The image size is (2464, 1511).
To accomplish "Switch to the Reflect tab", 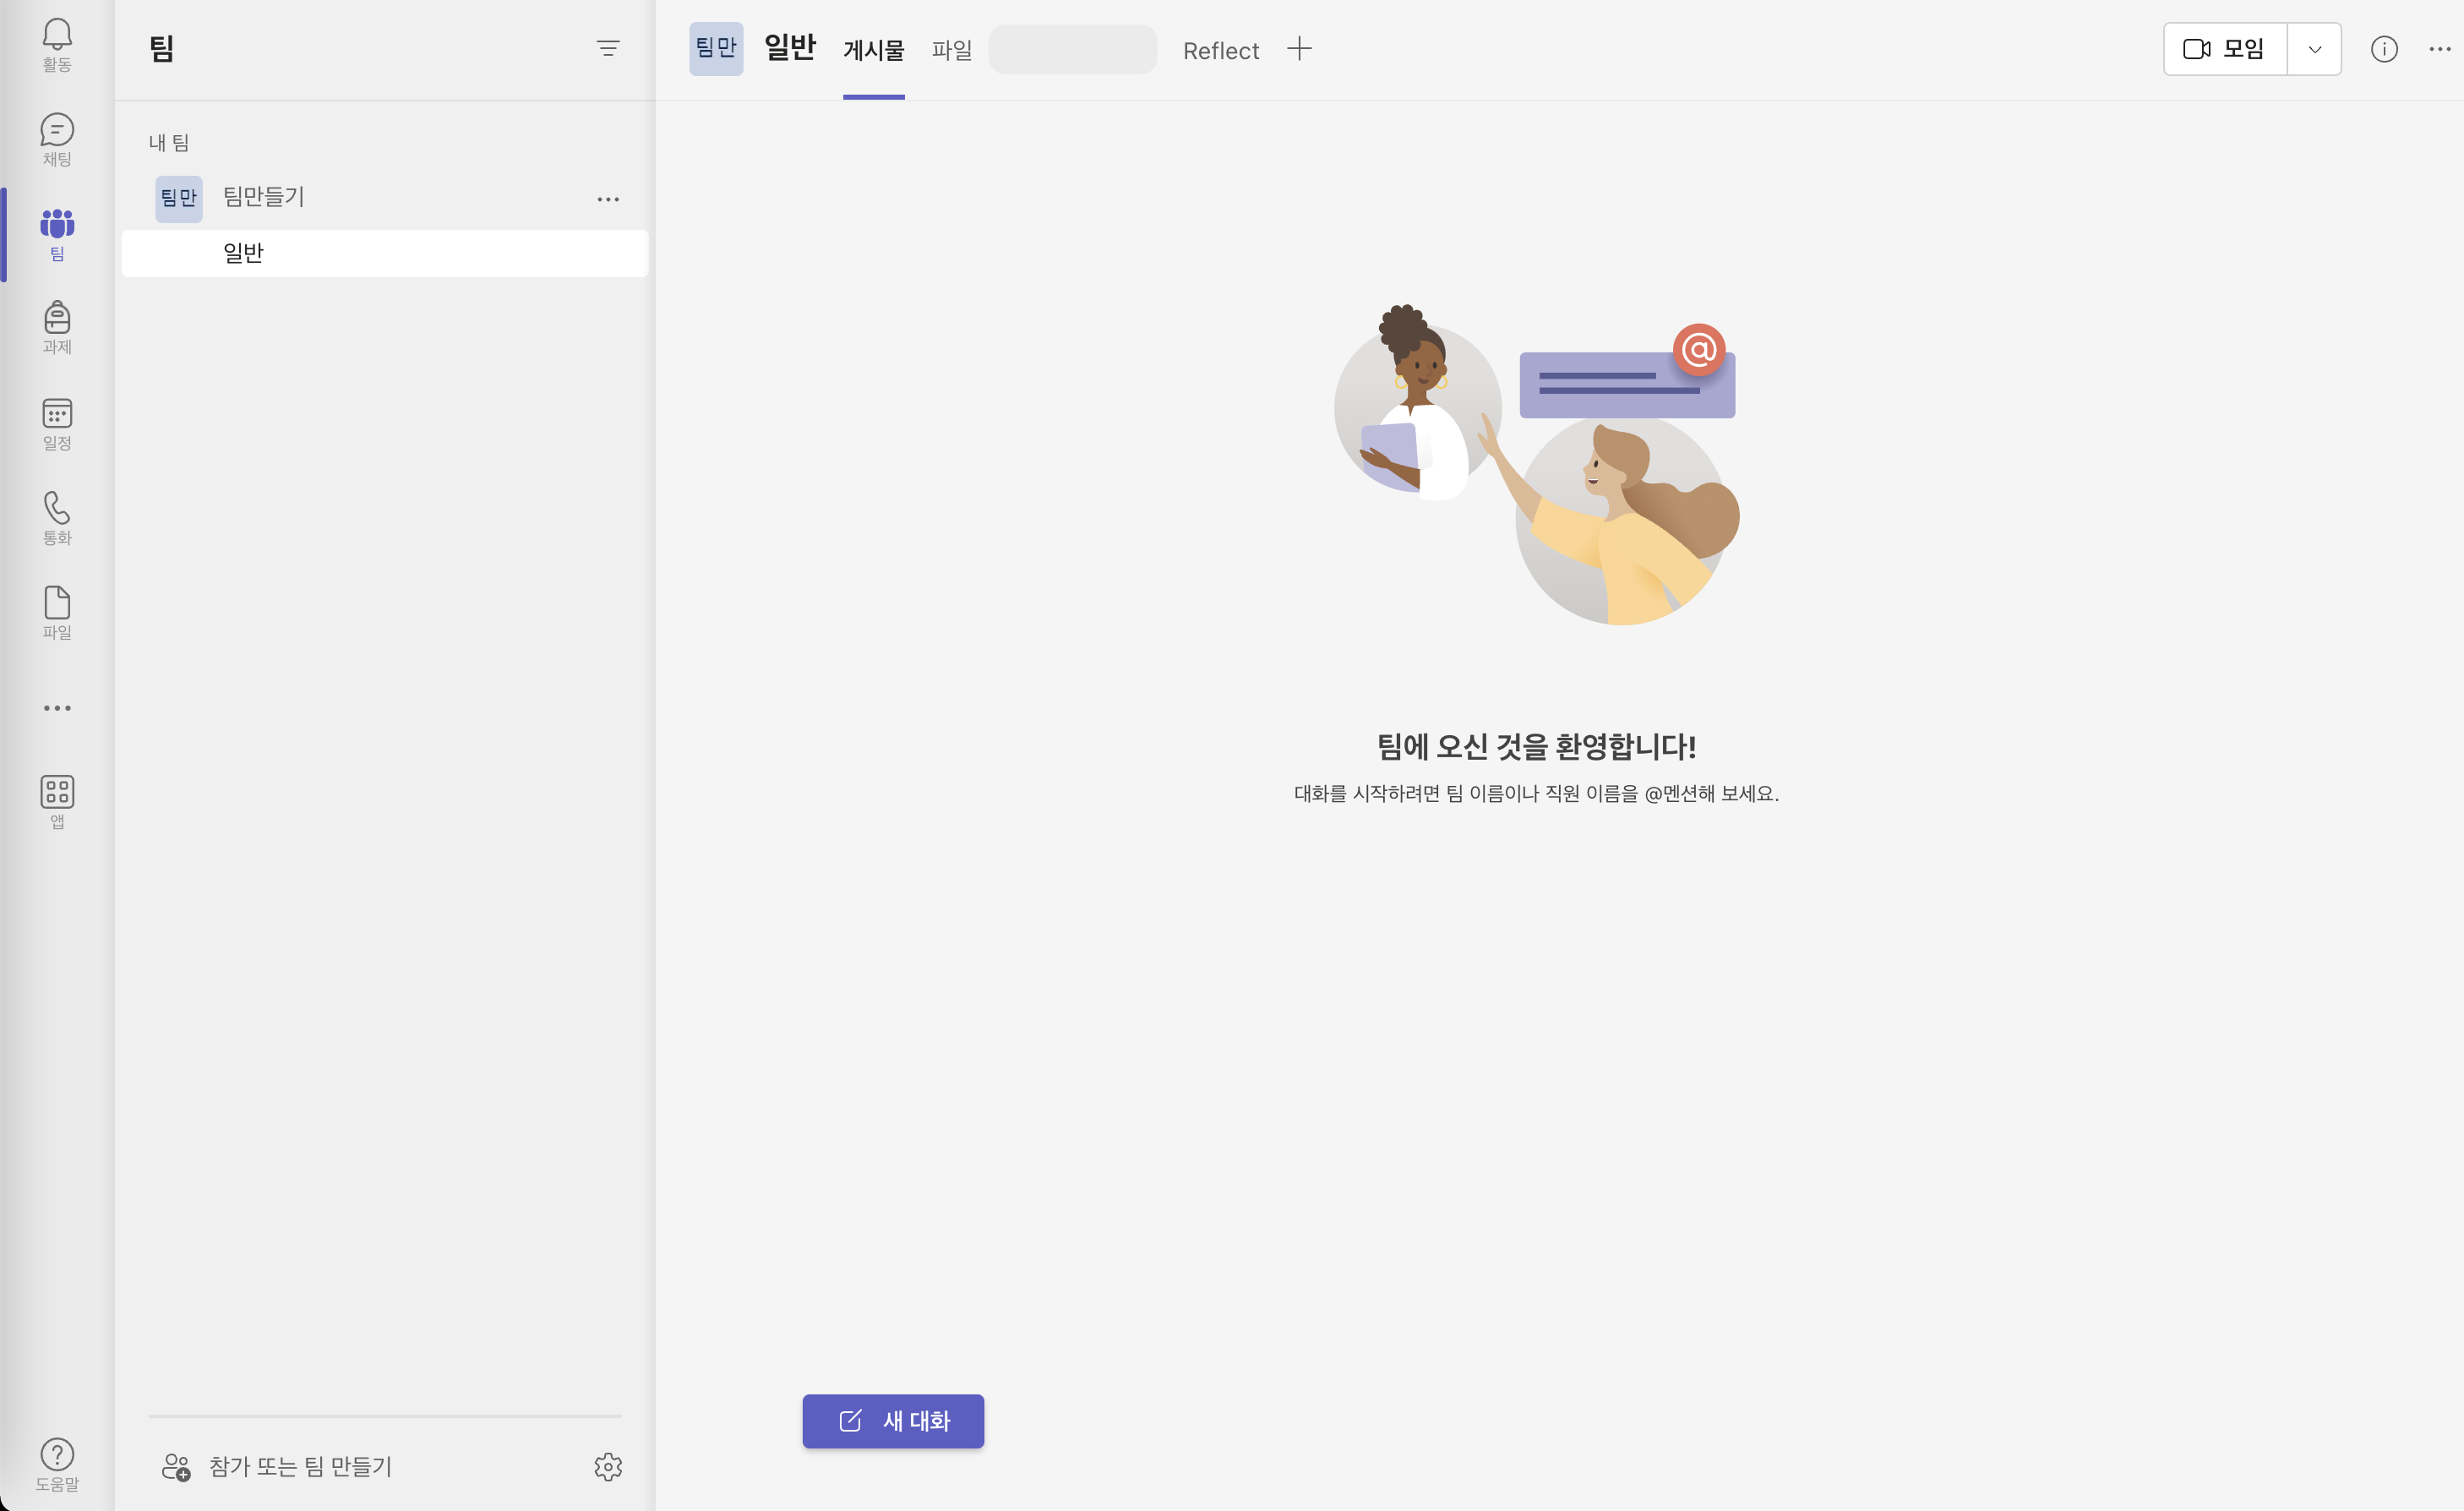I will pos(1220,50).
